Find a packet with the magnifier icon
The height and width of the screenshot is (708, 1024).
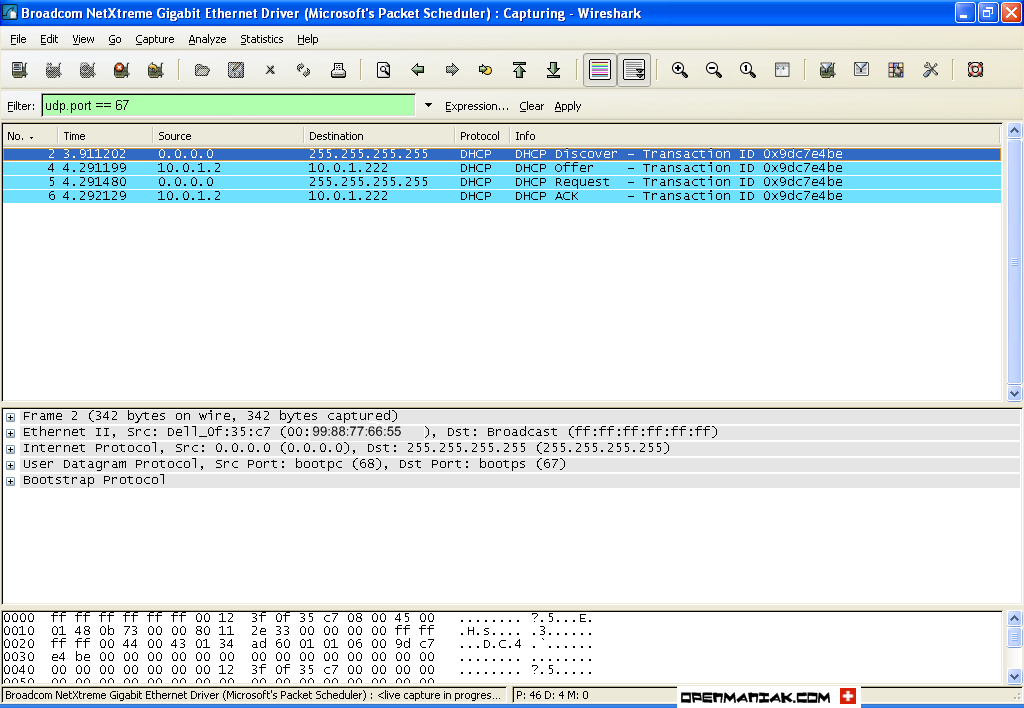click(383, 70)
